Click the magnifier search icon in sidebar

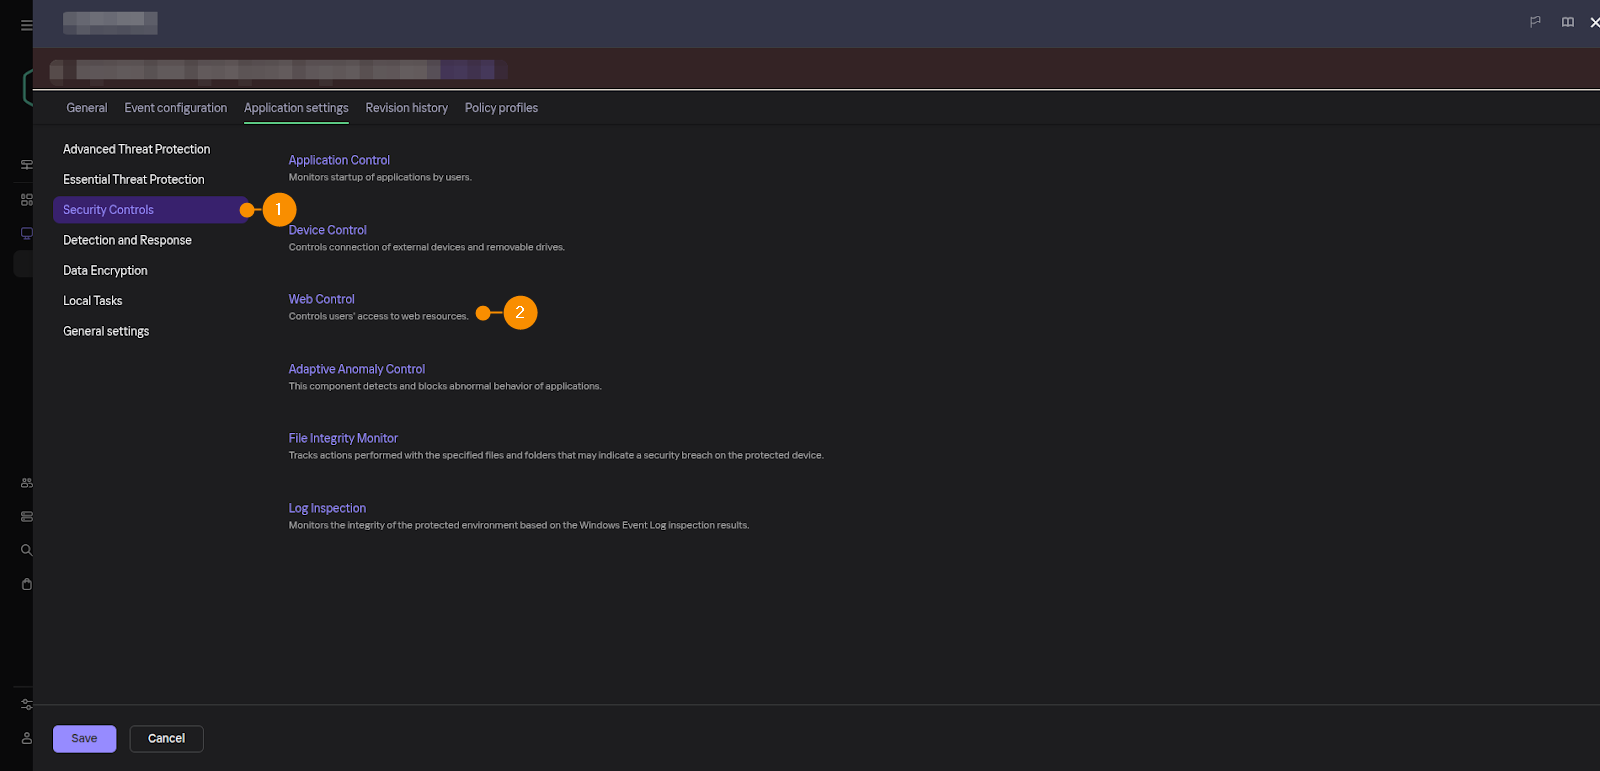click(x=27, y=550)
